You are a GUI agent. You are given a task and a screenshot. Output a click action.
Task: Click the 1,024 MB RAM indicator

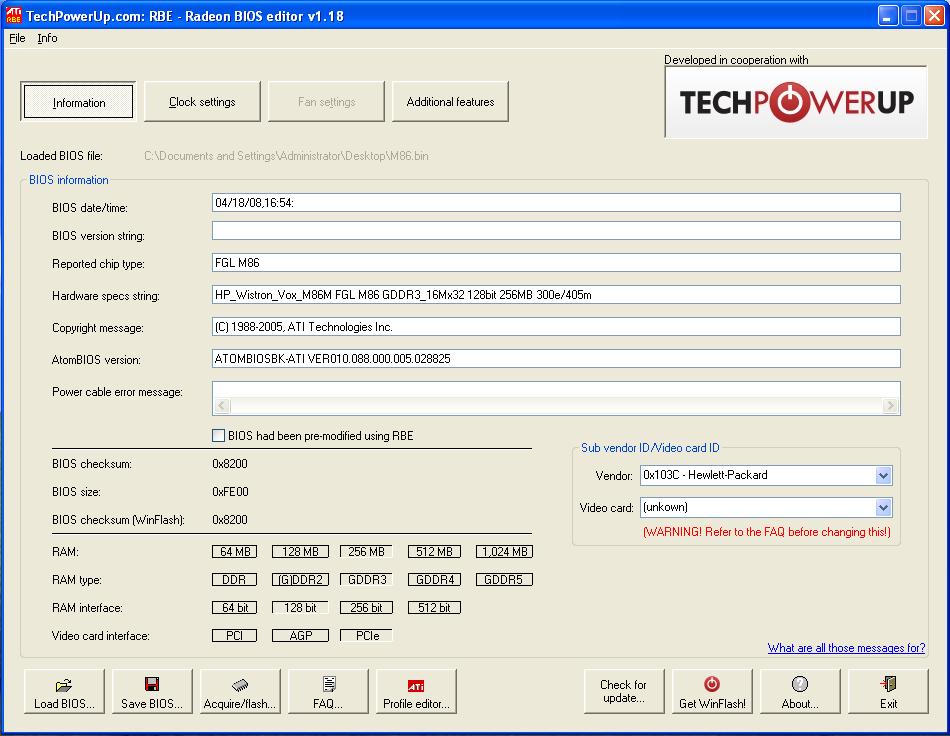pyautogui.click(x=504, y=552)
